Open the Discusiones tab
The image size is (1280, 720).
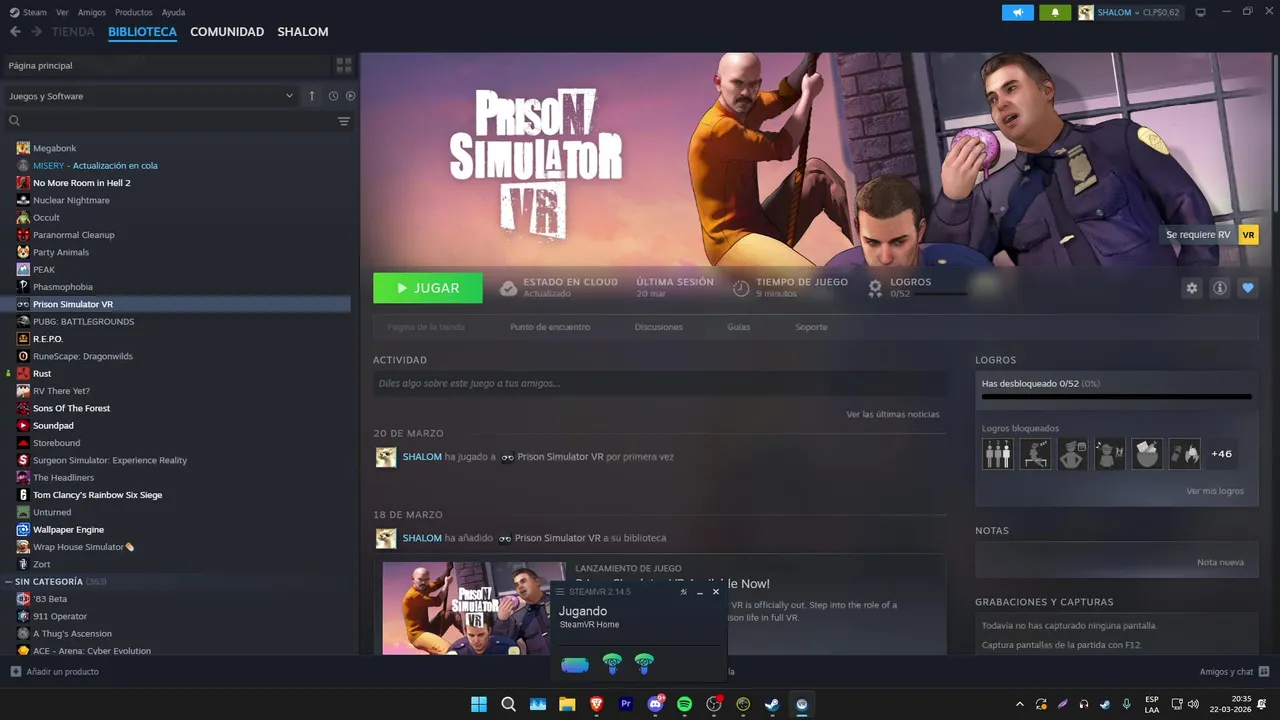tap(659, 327)
